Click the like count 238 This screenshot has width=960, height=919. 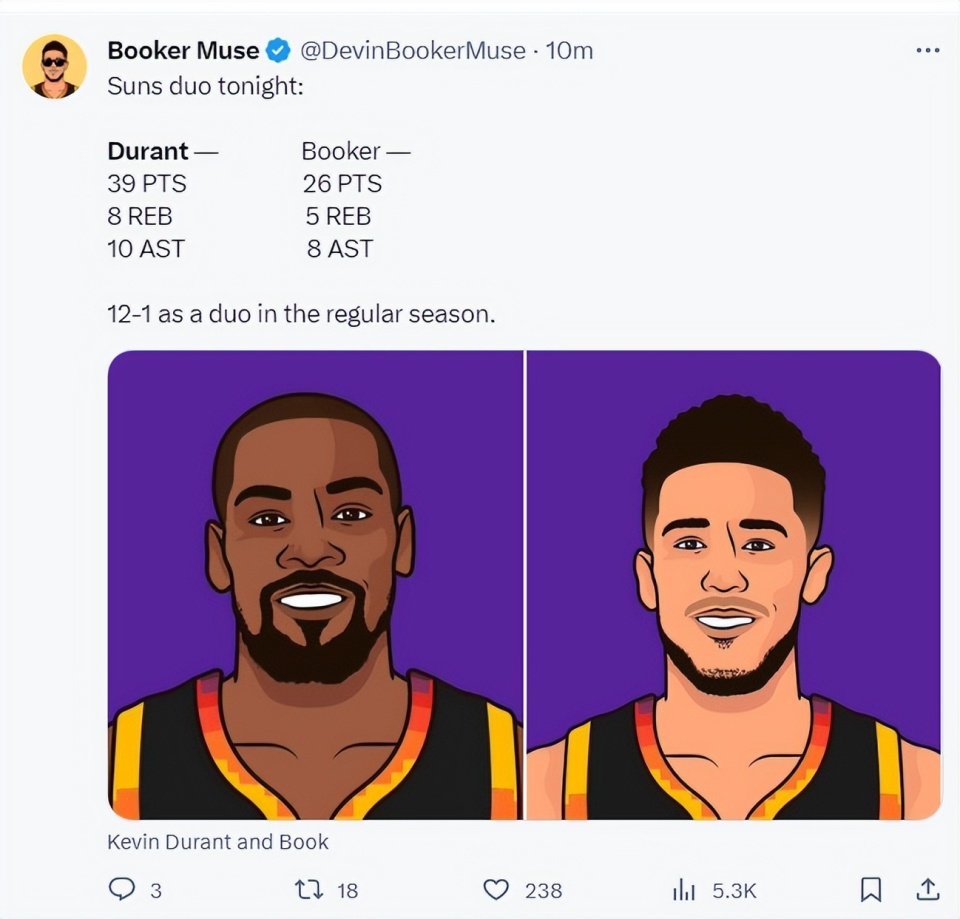pos(543,890)
